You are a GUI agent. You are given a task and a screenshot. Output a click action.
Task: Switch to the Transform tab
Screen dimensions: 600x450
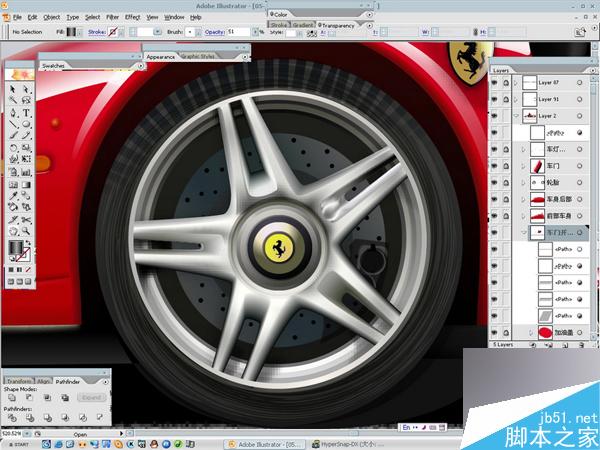[x=19, y=381]
